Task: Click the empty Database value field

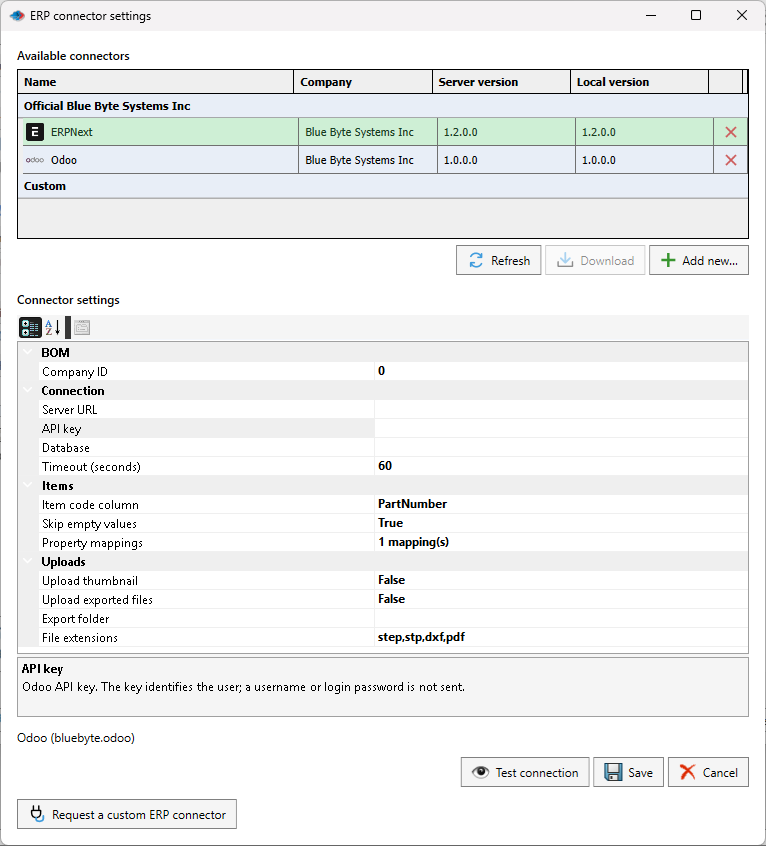Action: pos(561,447)
